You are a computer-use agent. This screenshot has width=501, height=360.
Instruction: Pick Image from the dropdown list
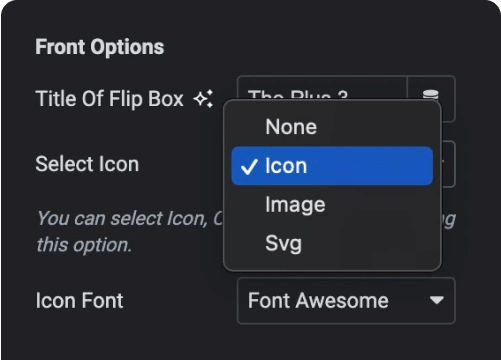click(332, 204)
